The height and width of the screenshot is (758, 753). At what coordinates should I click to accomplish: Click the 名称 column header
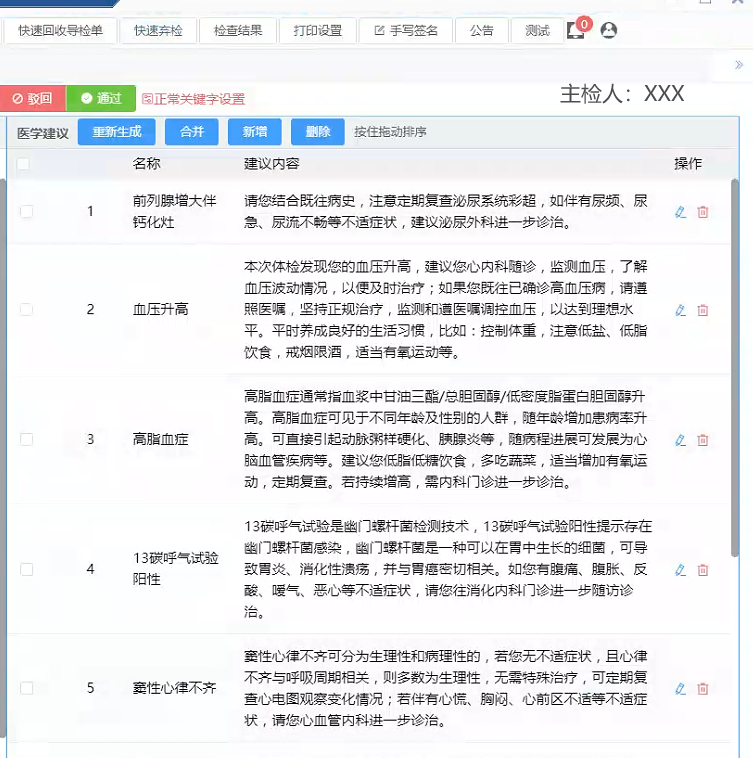[x=146, y=164]
